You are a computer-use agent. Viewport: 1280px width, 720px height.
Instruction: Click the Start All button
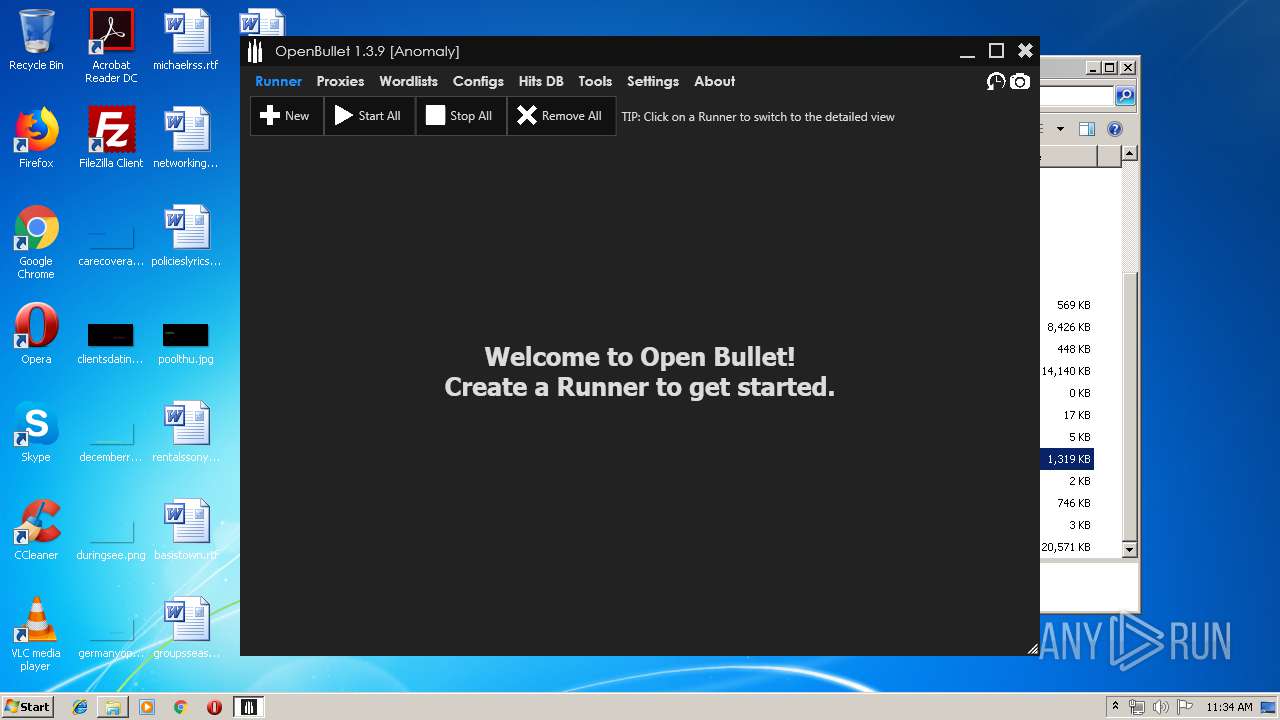point(368,116)
